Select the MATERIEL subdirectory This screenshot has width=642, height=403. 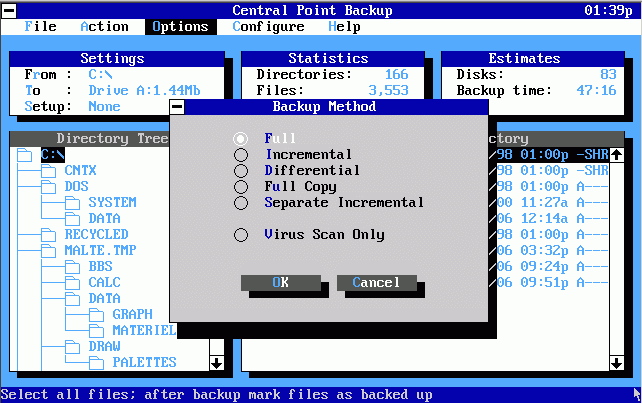click(x=145, y=331)
